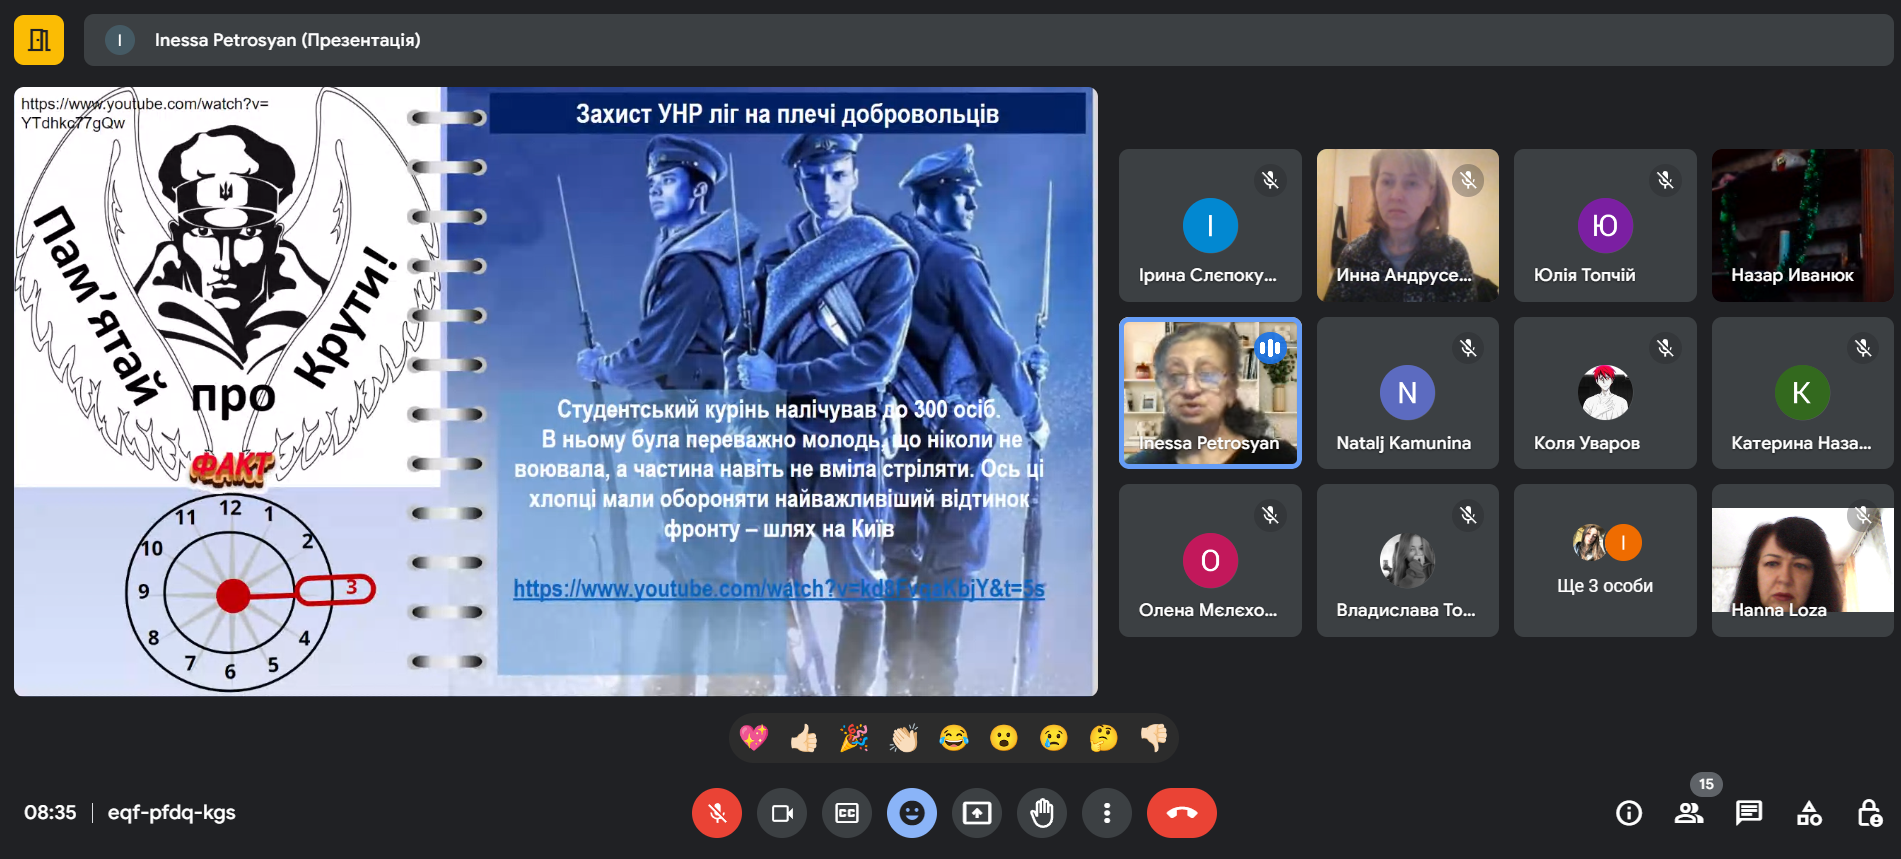Leave the call with red hang-up button
Screen dimensions: 1901x859
(x=1182, y=813)
